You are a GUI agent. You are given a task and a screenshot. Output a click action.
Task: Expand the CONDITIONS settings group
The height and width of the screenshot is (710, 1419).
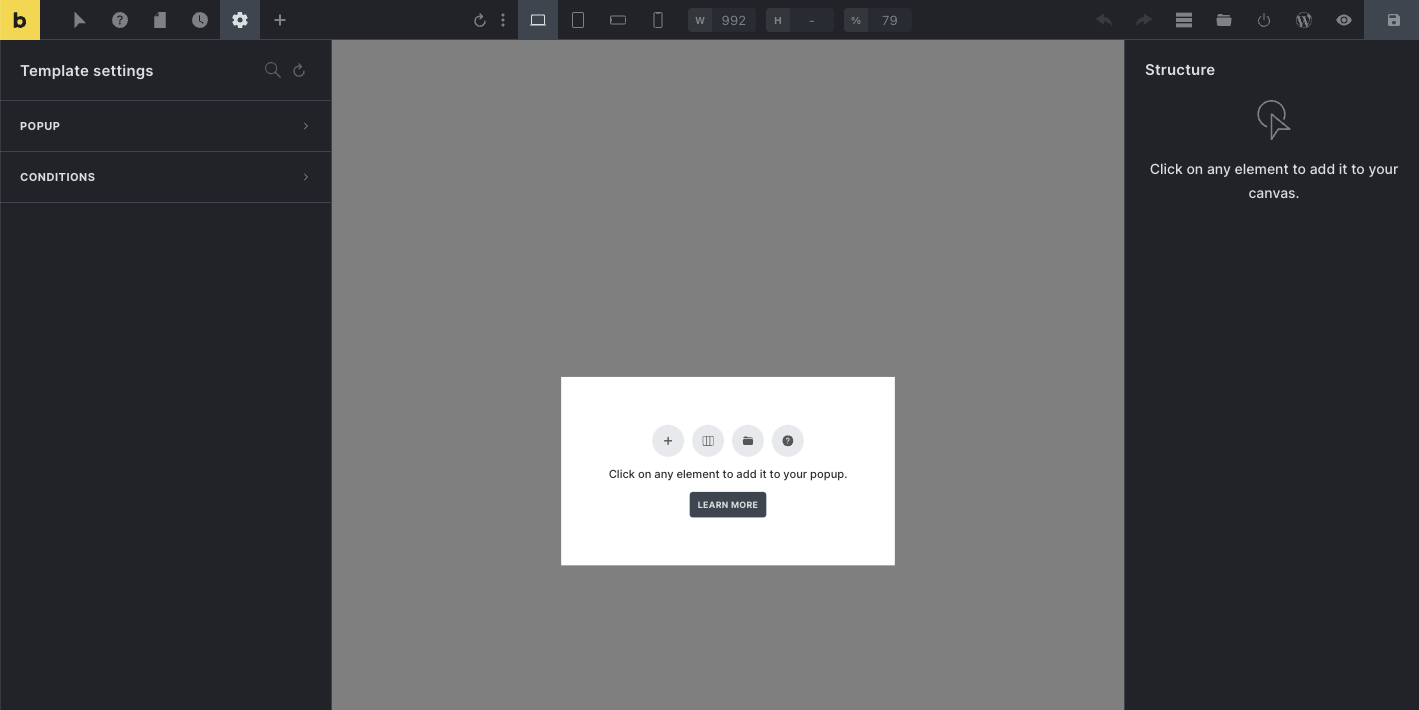coord(165,177)
